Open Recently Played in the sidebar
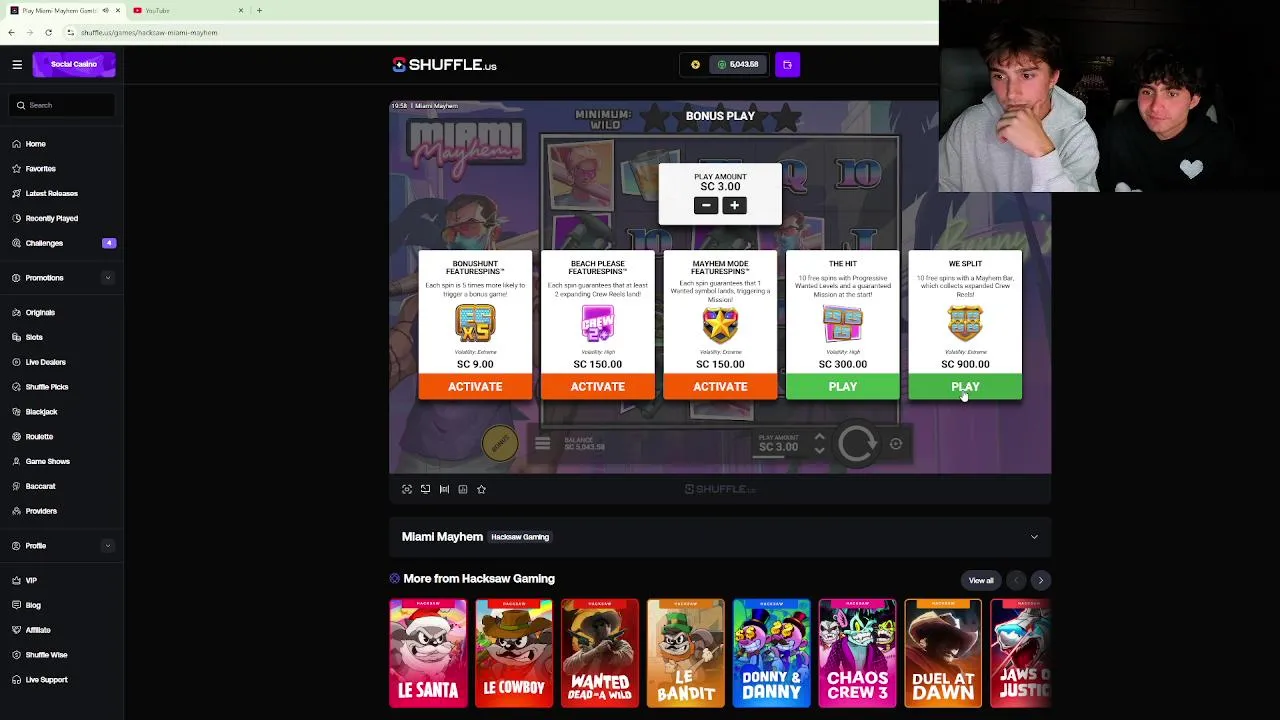This screenshot has width=1280, height=720. 51,218
